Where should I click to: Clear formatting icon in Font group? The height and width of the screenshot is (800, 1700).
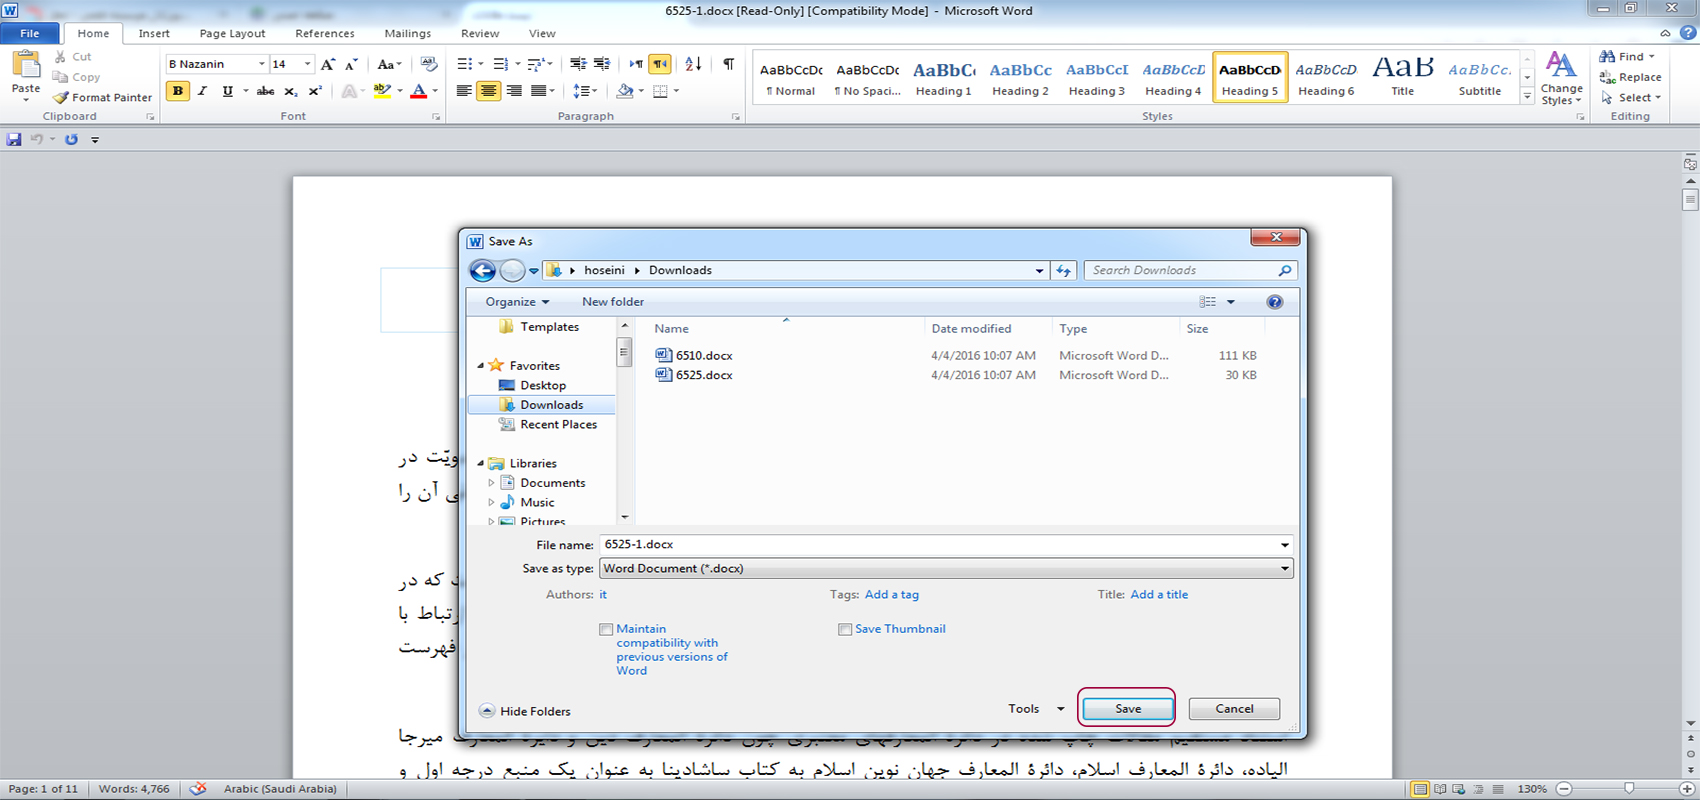(x=429, y=64)
